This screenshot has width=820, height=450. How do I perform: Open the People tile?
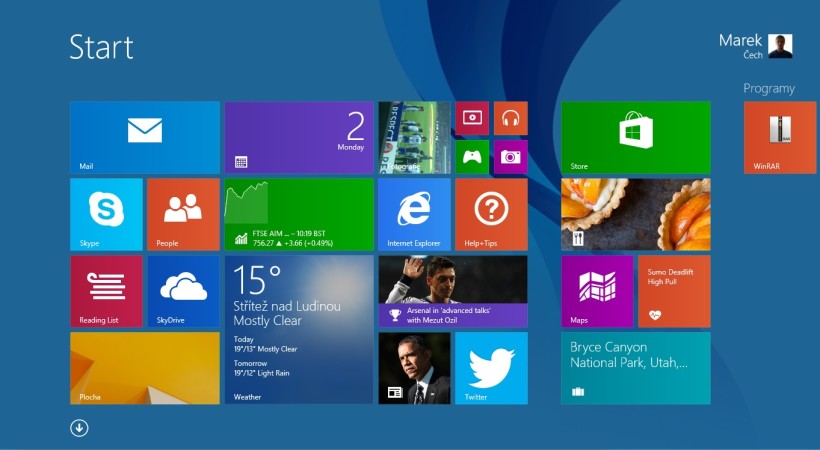coord(183,215)
